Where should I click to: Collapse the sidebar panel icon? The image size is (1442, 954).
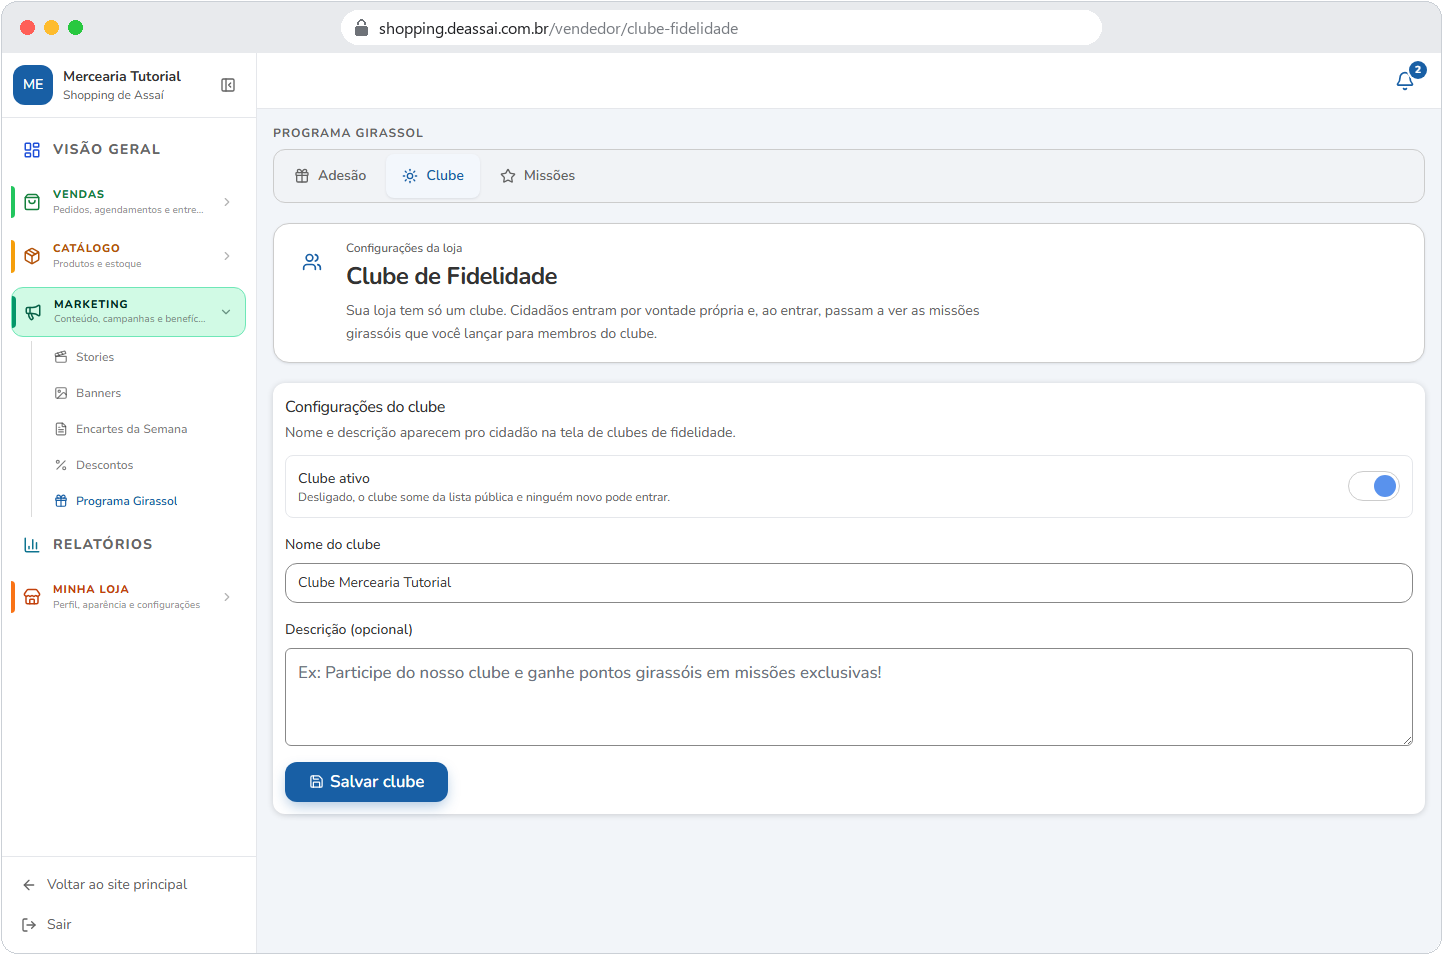[x=228, y=85]
